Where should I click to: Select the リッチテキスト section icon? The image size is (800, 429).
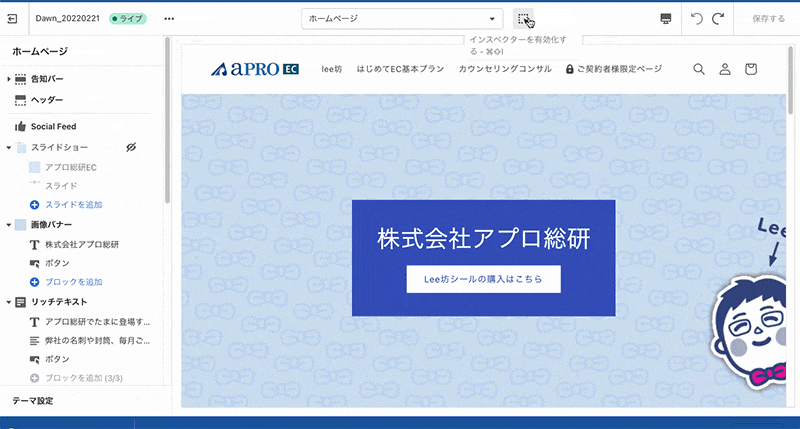(20, 302)
